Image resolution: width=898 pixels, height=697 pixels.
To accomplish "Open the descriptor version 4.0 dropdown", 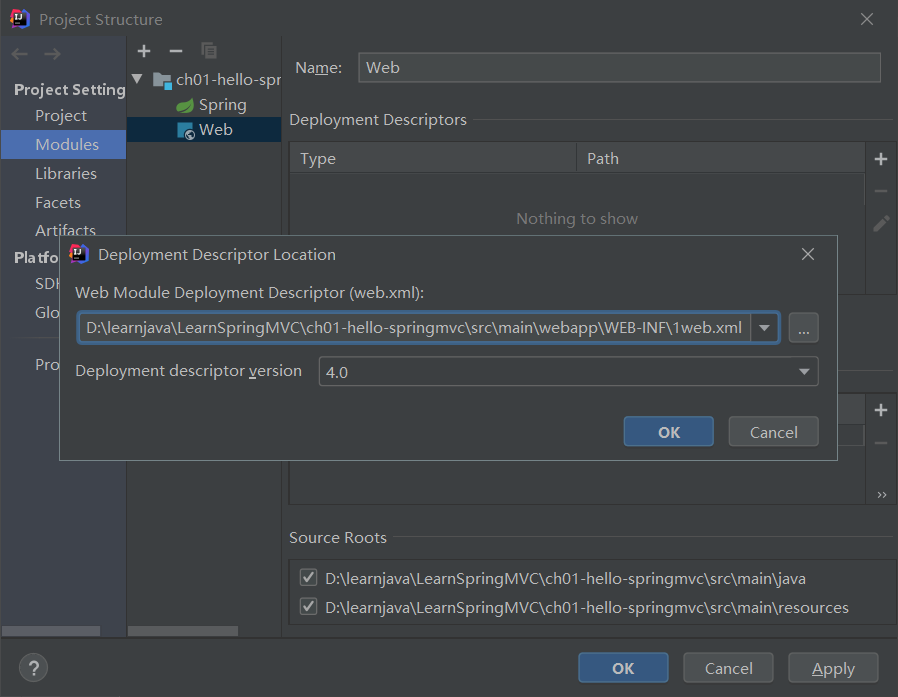I will tap(804, 372).
